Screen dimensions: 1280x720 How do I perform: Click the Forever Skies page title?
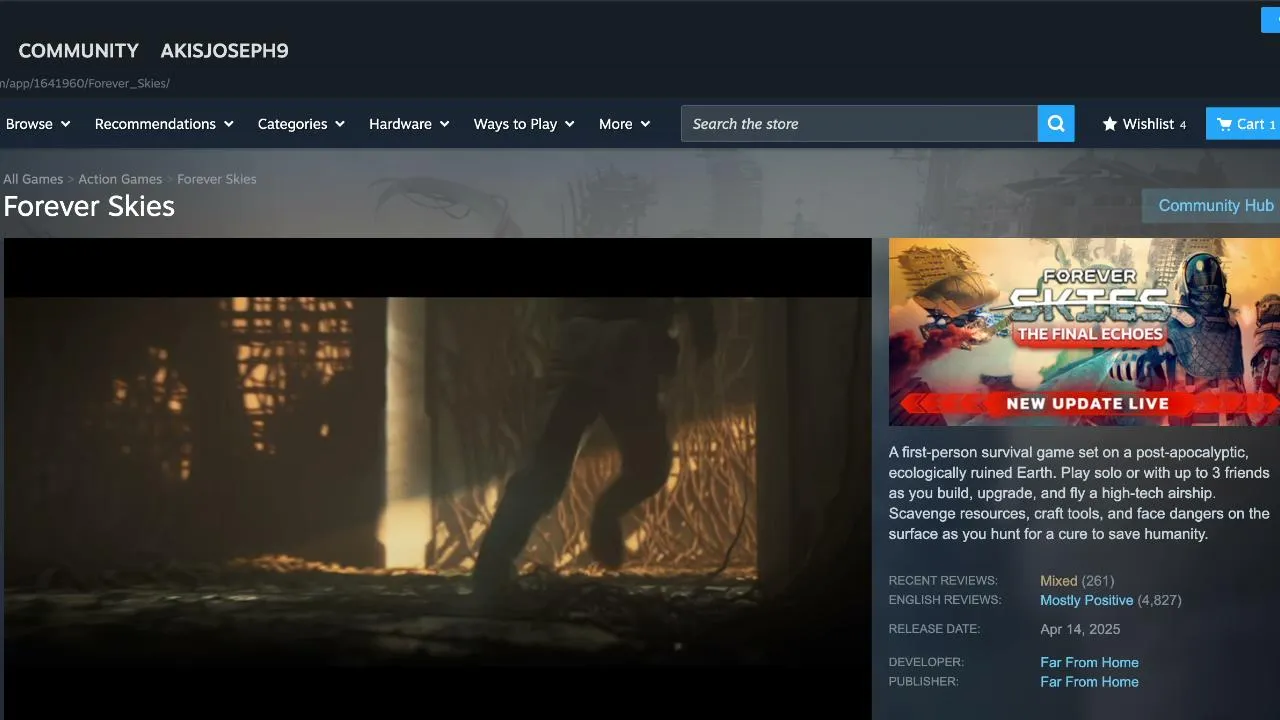pos(89,206)
